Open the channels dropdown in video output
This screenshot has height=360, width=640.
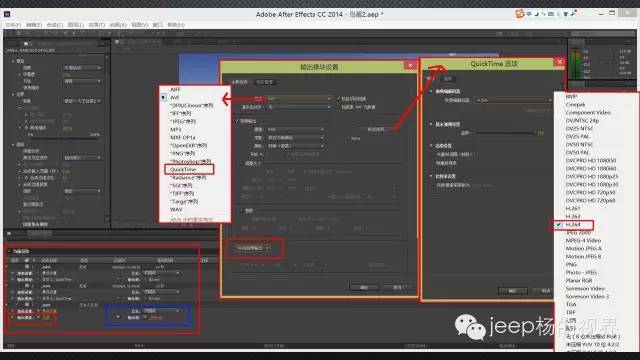[x=296, y=129]
